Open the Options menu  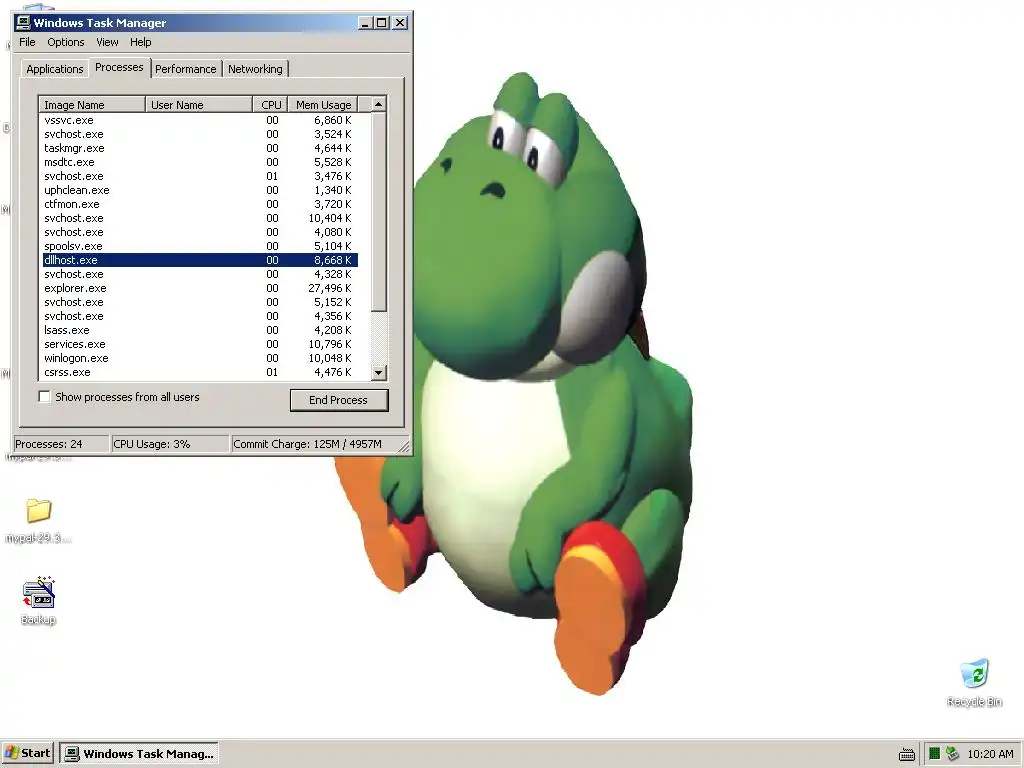click(65, 42)
